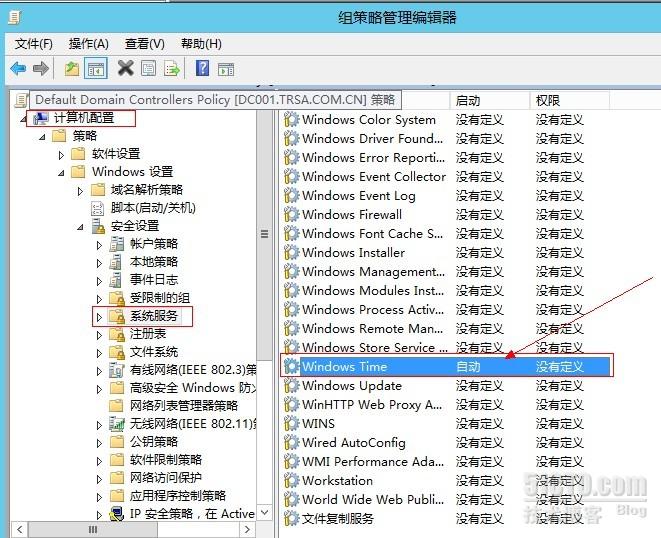This screenshot has height=538, width=661.
Task: Open the 文件(F) menu
Action: (34, 44)
